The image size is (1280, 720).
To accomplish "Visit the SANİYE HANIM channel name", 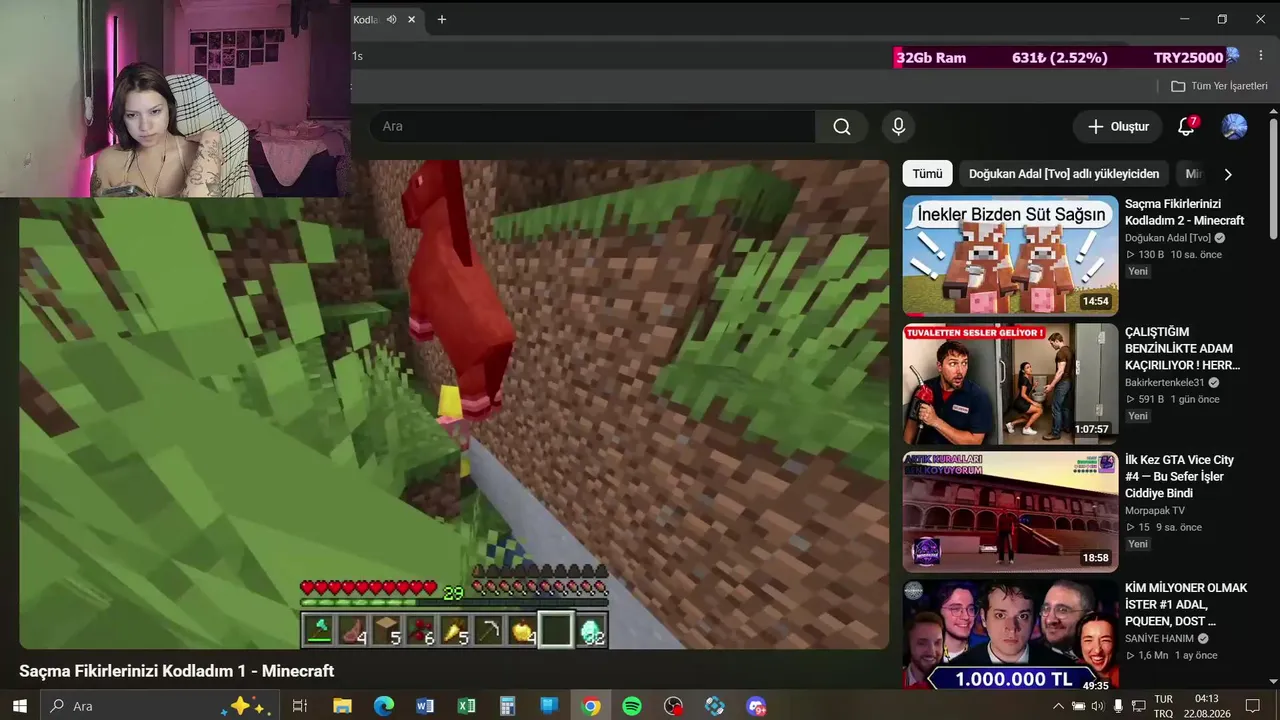I will 1159,639.
